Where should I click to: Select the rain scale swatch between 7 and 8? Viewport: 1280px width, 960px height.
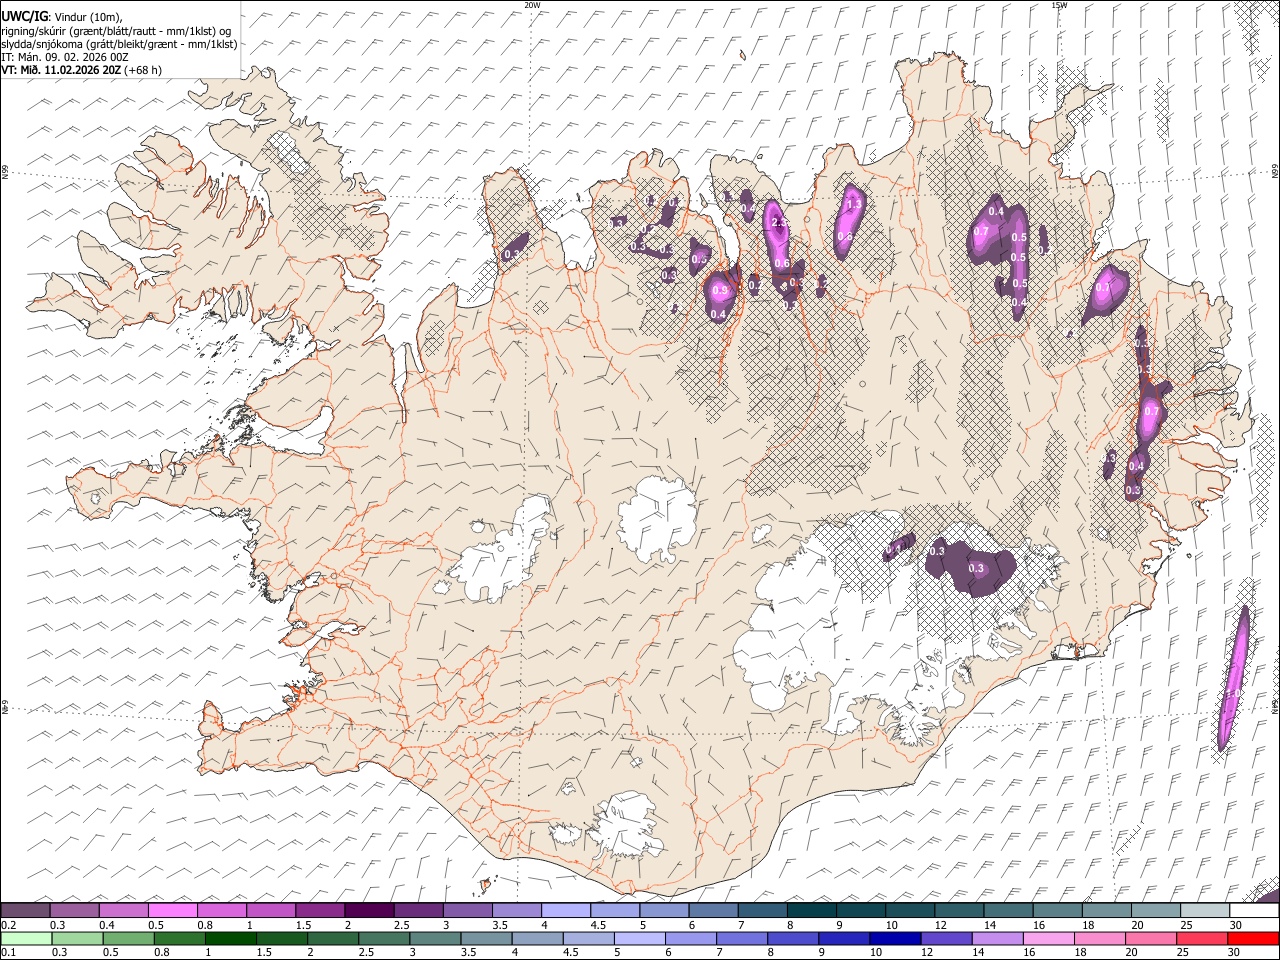[x=742, y=938]
